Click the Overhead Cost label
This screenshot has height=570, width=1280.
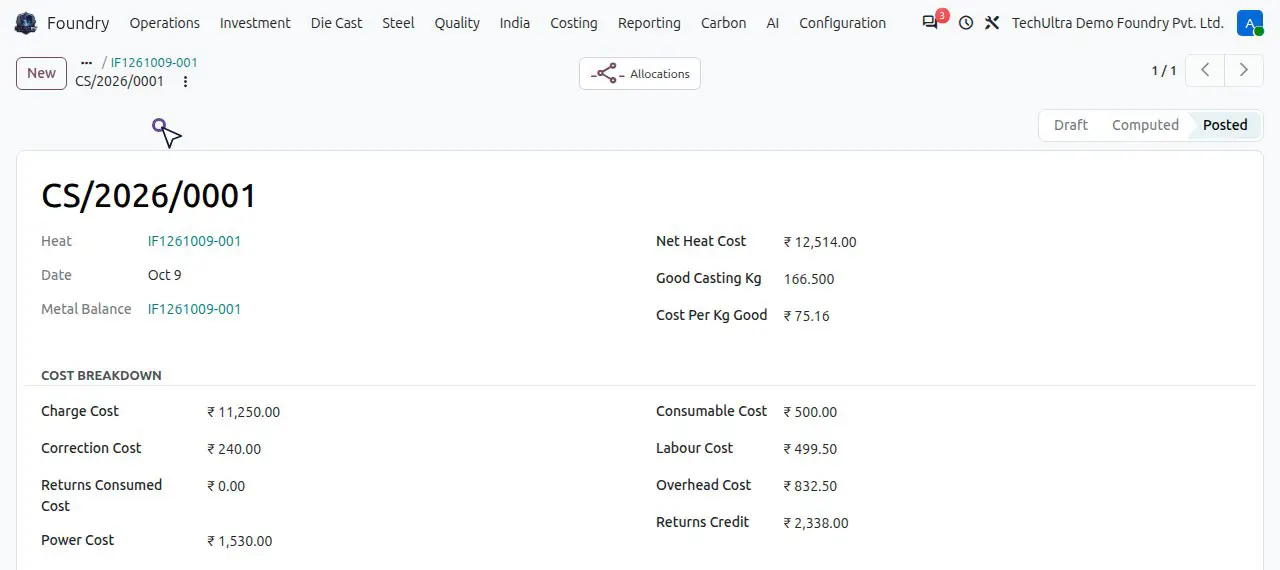tap(703, 485)
